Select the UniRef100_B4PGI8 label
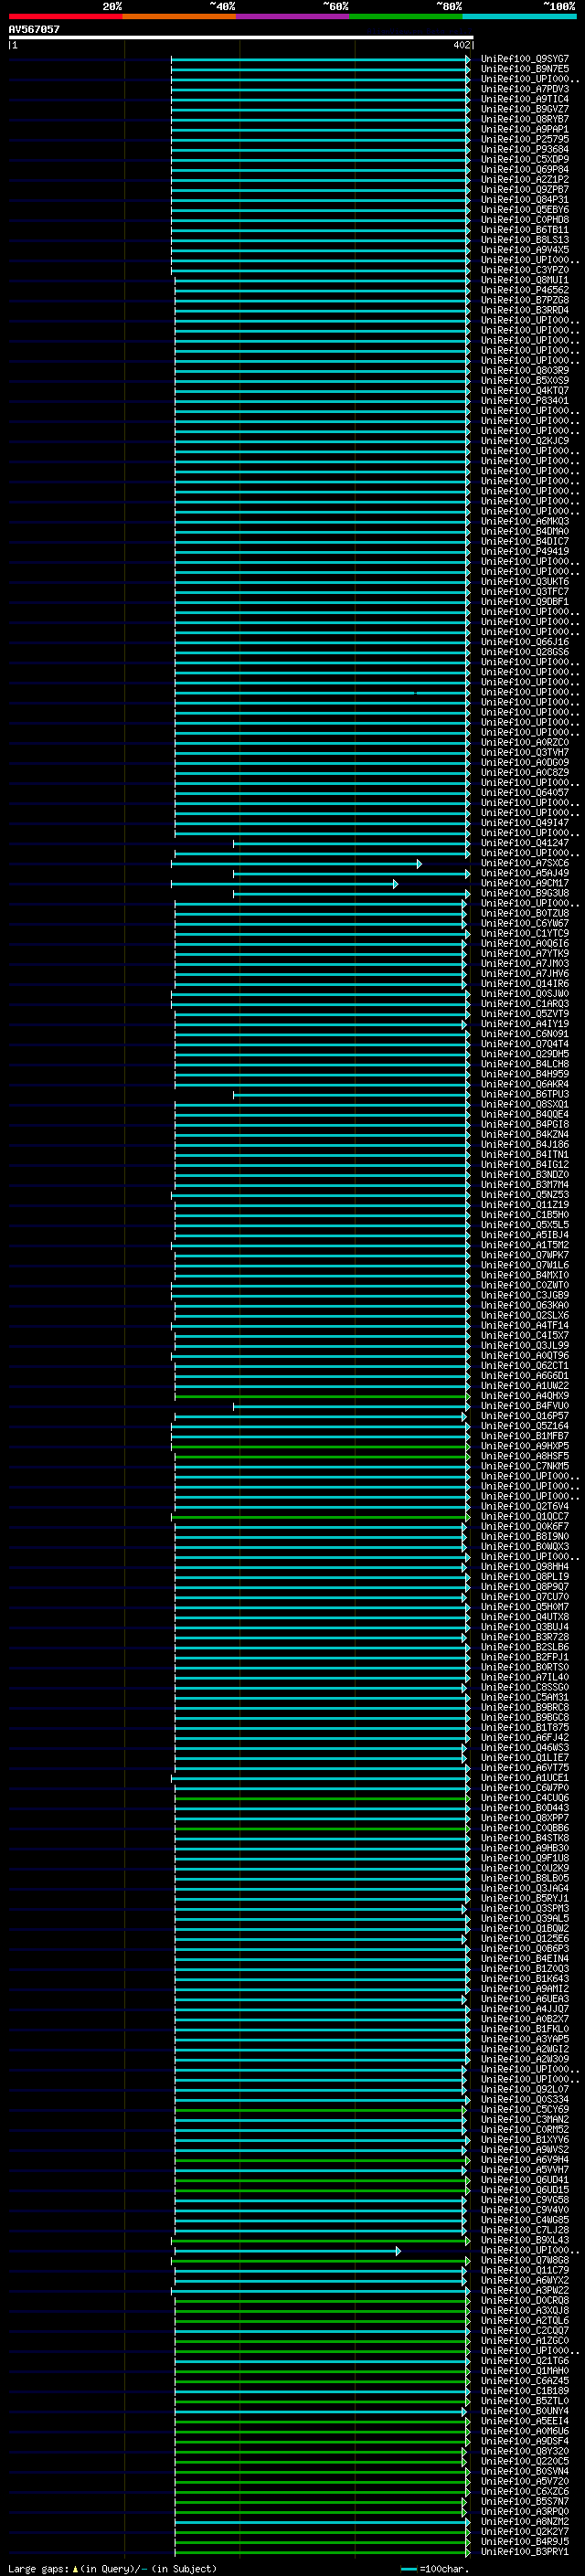The width and height of the screenshot is (585, 2576). click(x=525, y=1124)
